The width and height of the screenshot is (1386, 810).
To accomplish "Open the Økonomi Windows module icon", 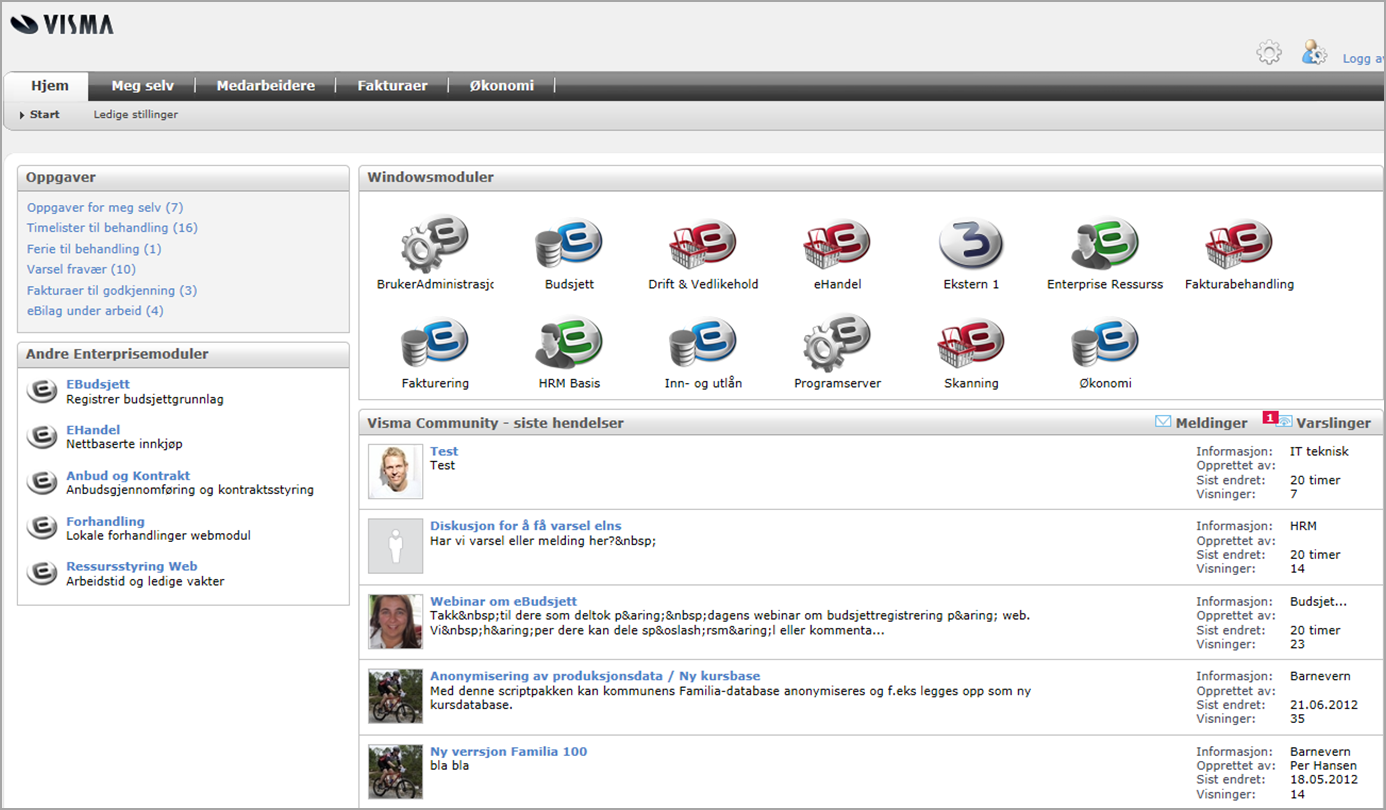I will pos(1105,342).
